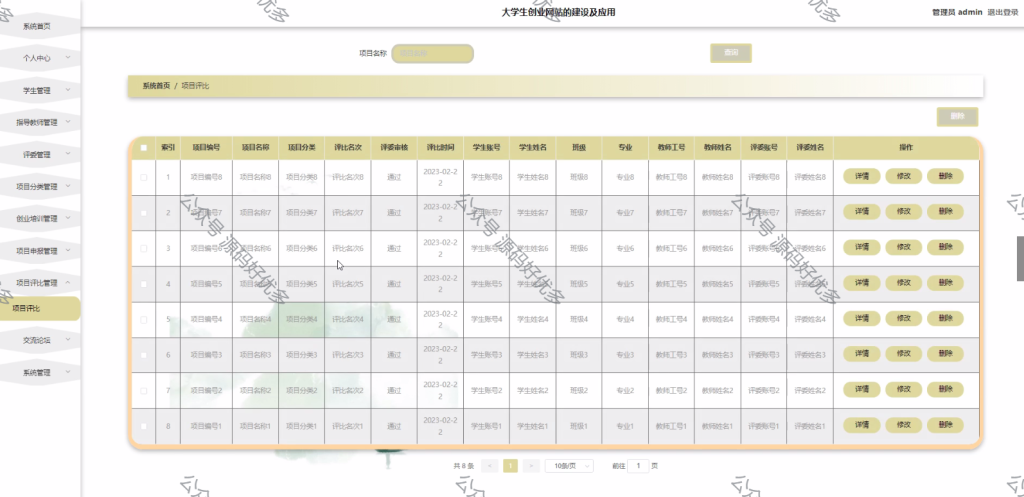Click 删除 for the 项目编号4 row
The width and height of the screenshot is (1024, 497).
click(945, 319)
